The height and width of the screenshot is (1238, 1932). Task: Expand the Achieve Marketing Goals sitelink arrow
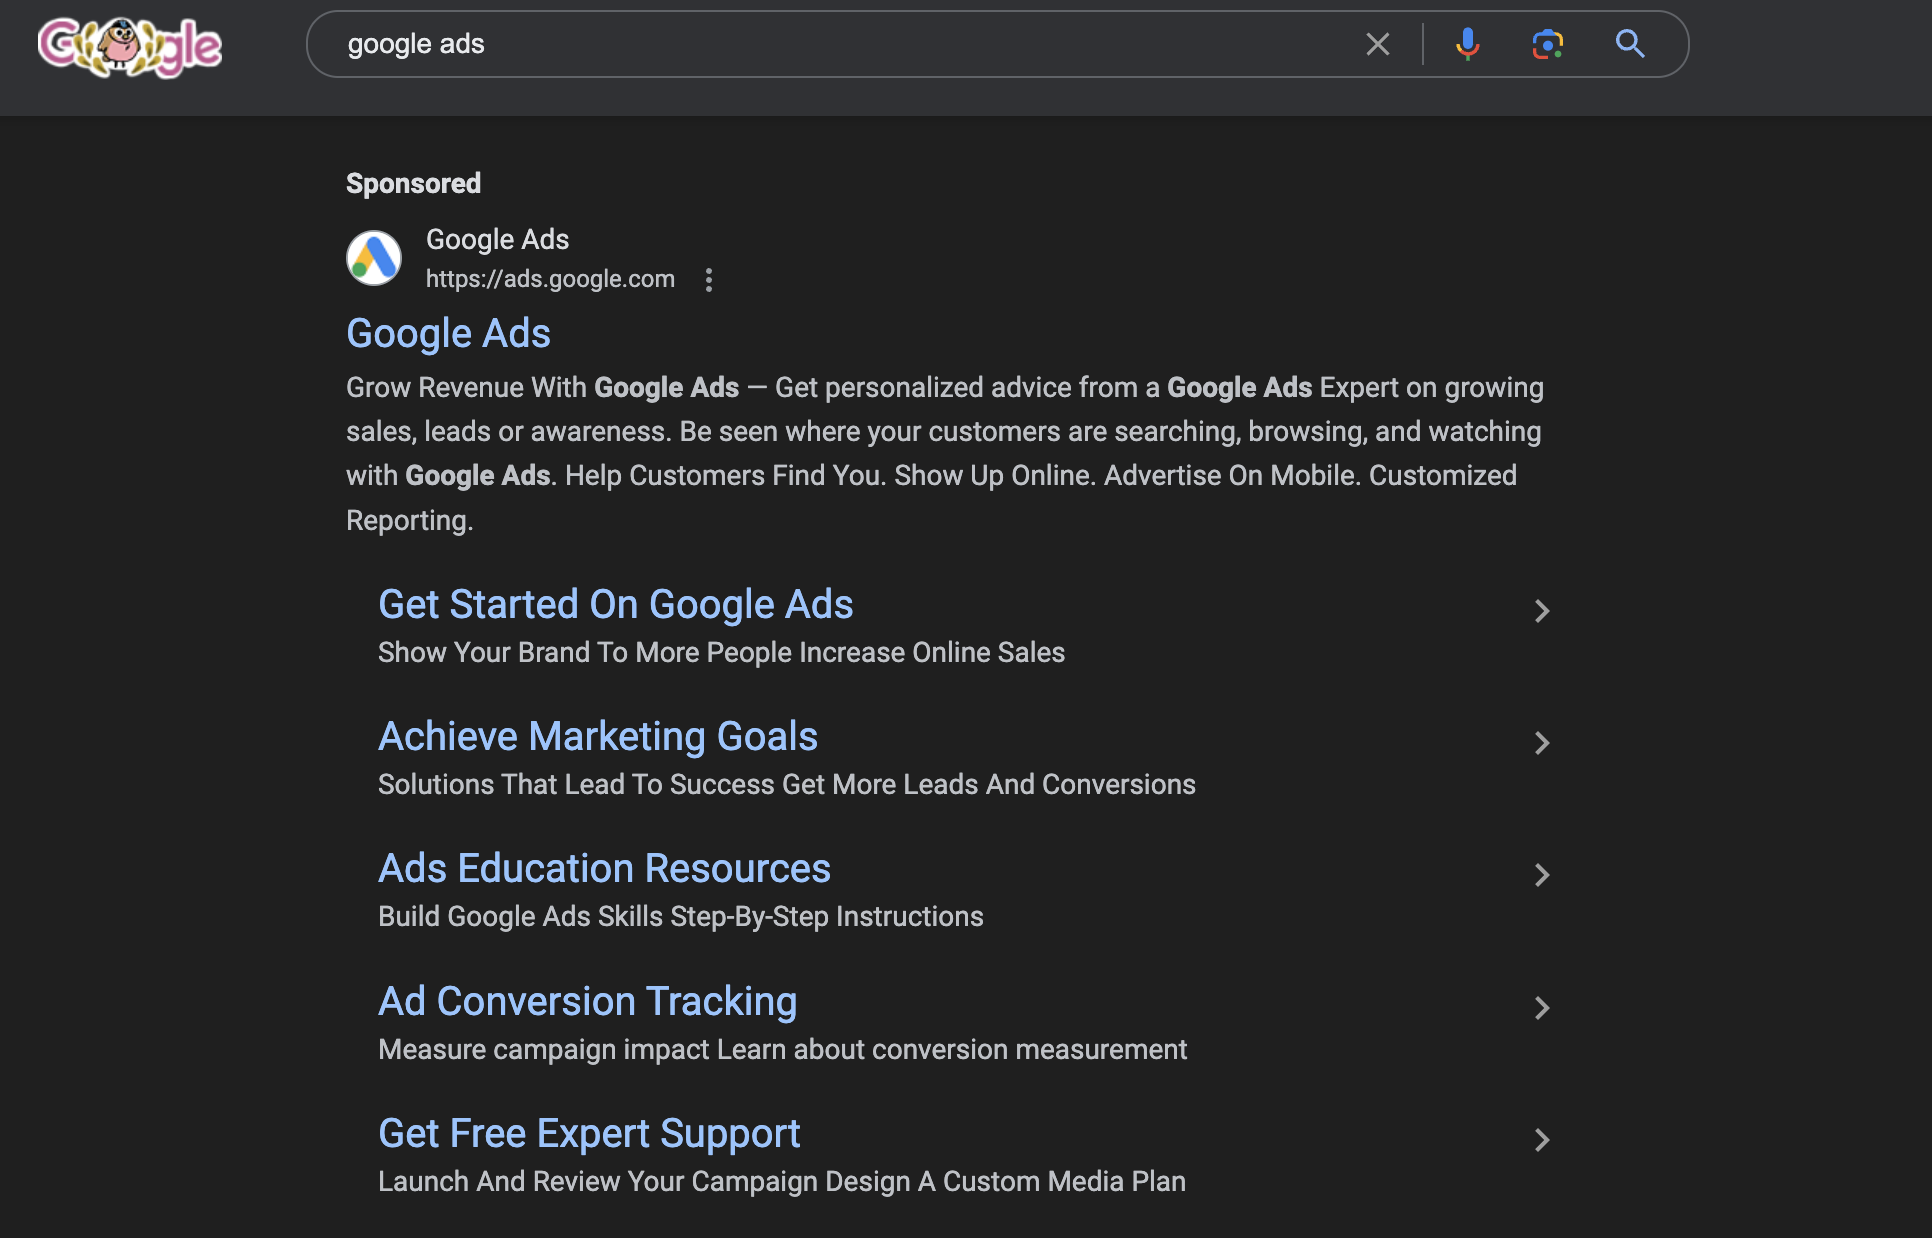click(x=1541, y=743)
